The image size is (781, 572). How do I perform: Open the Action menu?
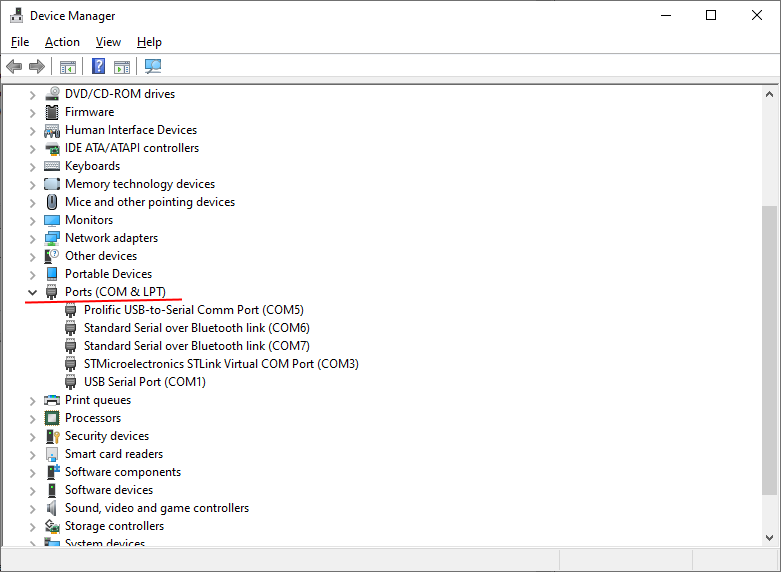(62, 42)
